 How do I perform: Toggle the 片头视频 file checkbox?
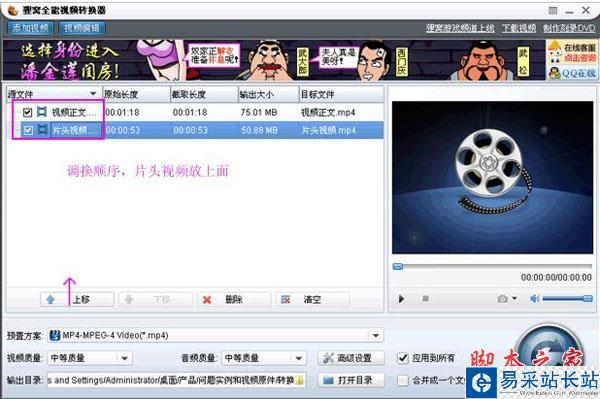28,130
